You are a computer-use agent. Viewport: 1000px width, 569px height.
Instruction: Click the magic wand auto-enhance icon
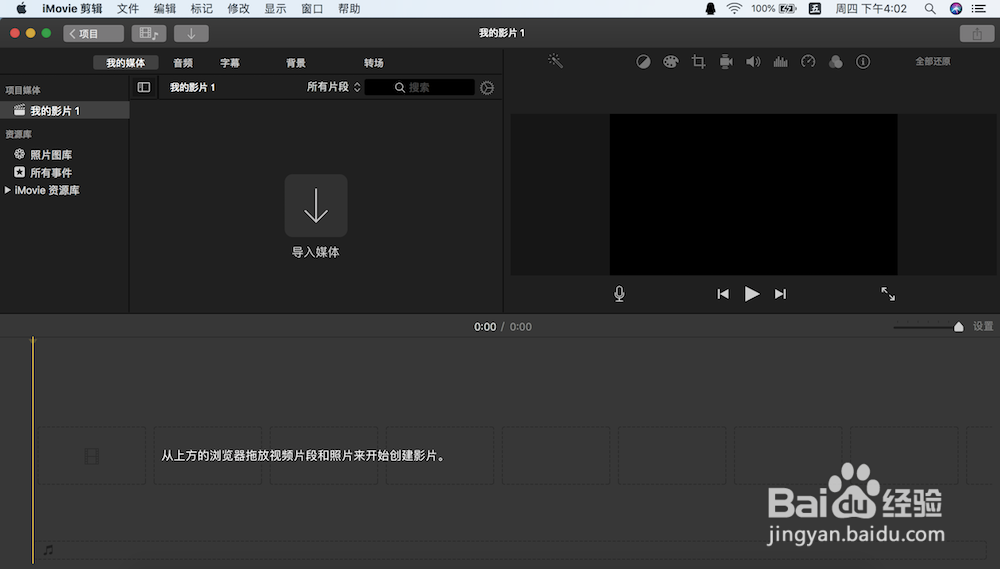click(x=555, y=61)
